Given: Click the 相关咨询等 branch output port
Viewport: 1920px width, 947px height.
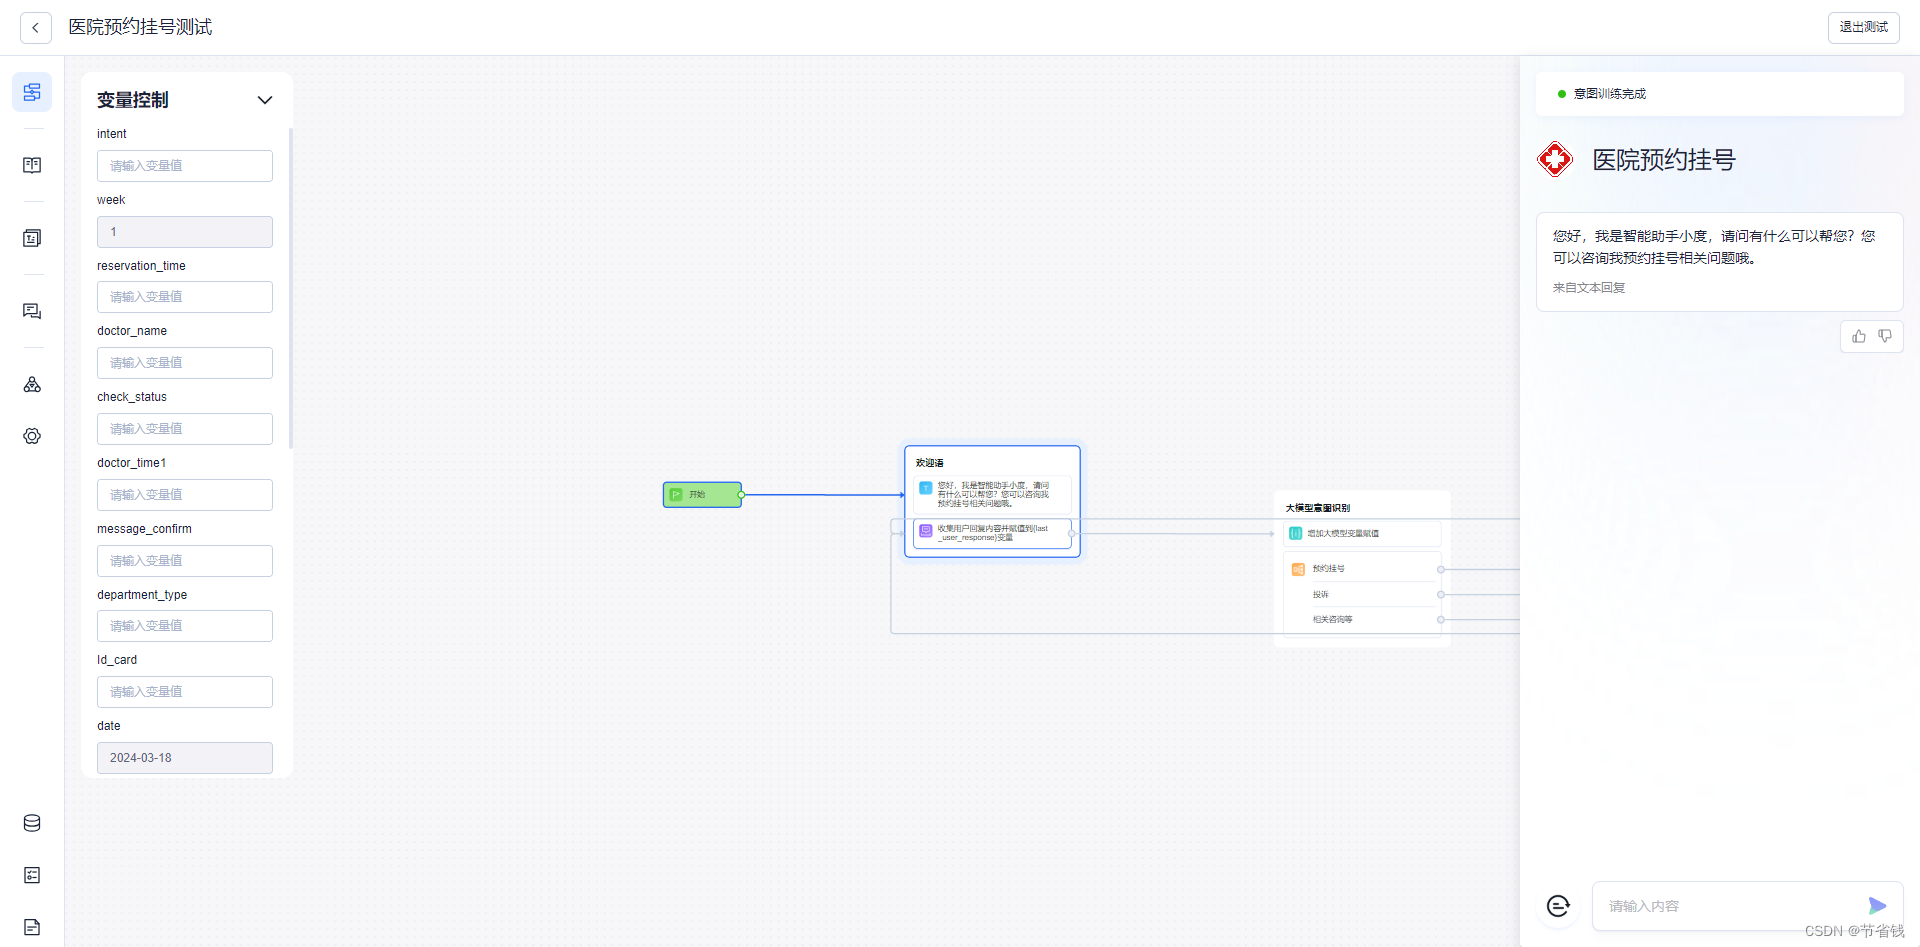Looking at the screenshot, I should [1441, 619].
